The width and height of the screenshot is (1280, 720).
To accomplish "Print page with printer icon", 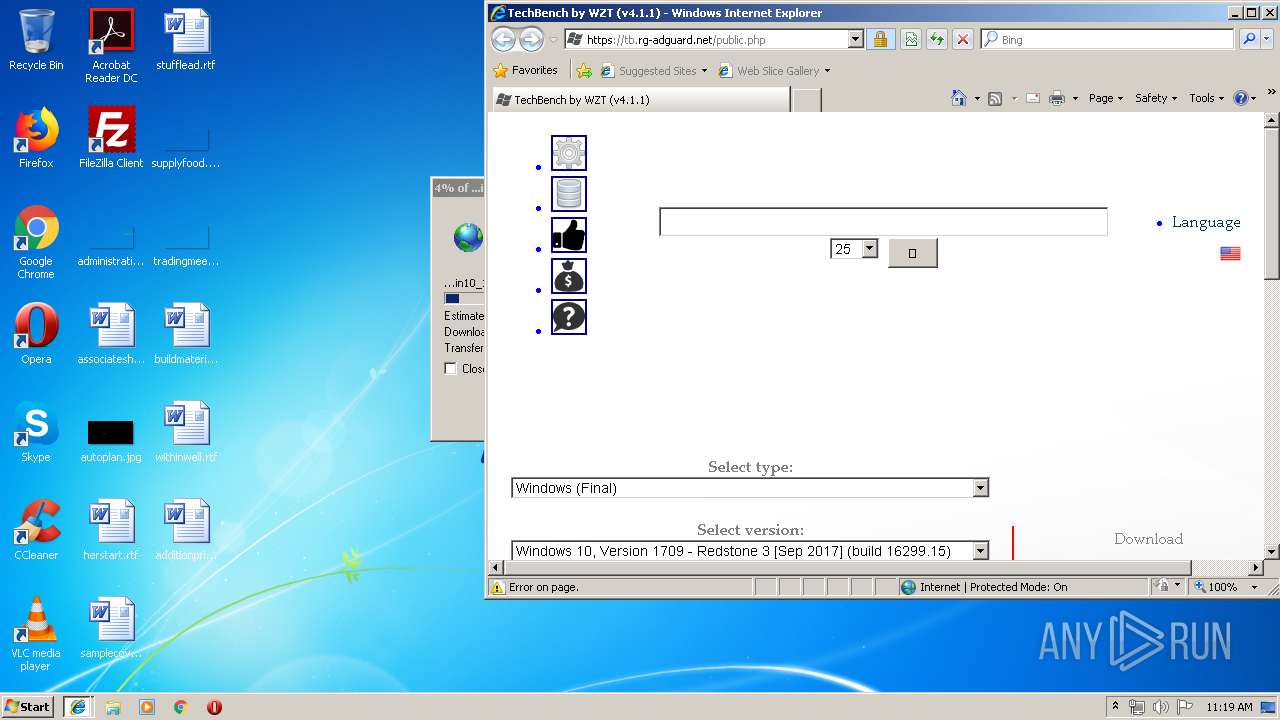I will coord(1057,98).
